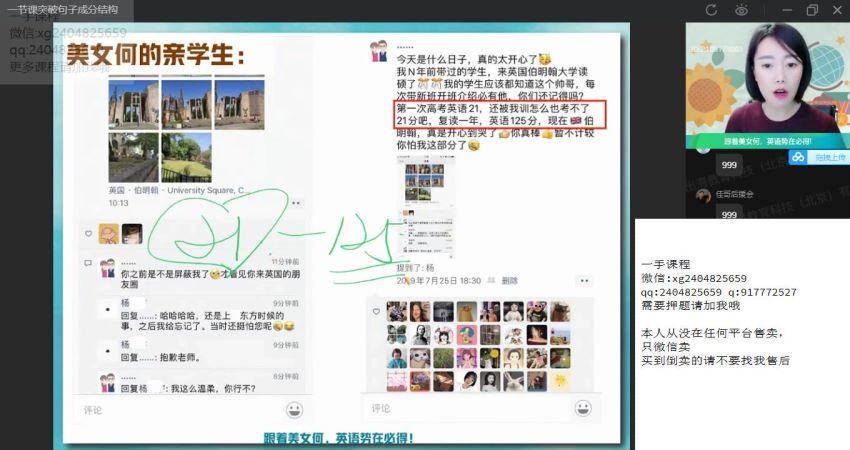Screen dimensions: 850x450
Task: Click the reply starting 哈哈哈哈, 还是上
Action: point(208,320)
